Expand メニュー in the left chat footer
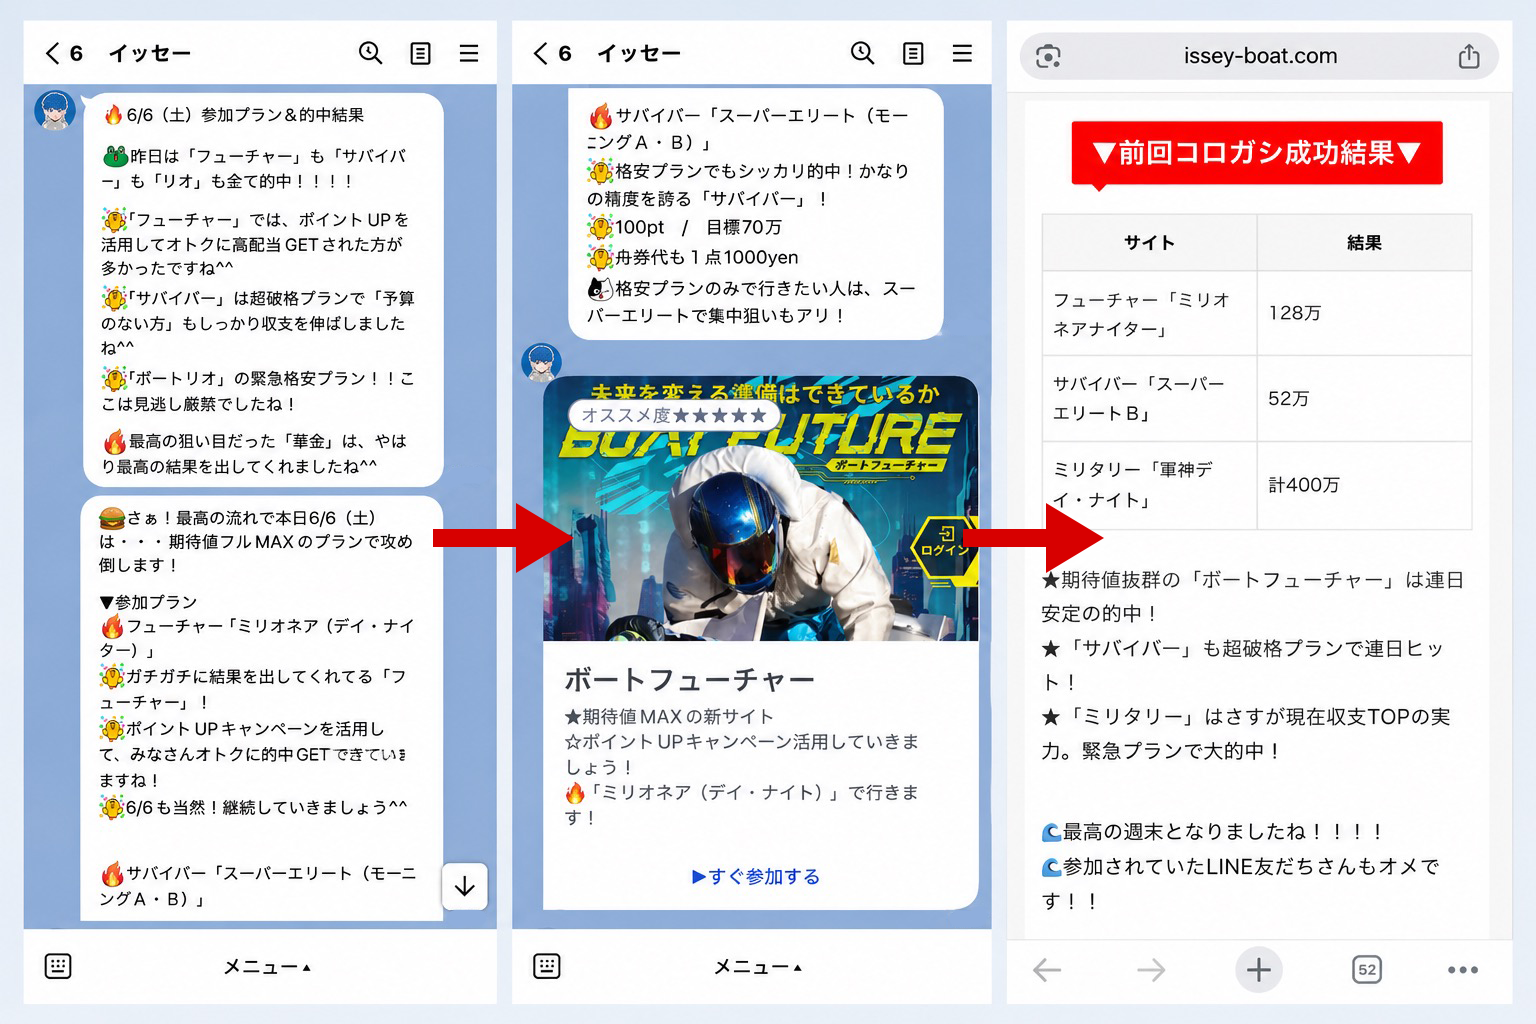 [x=267, y=967]
